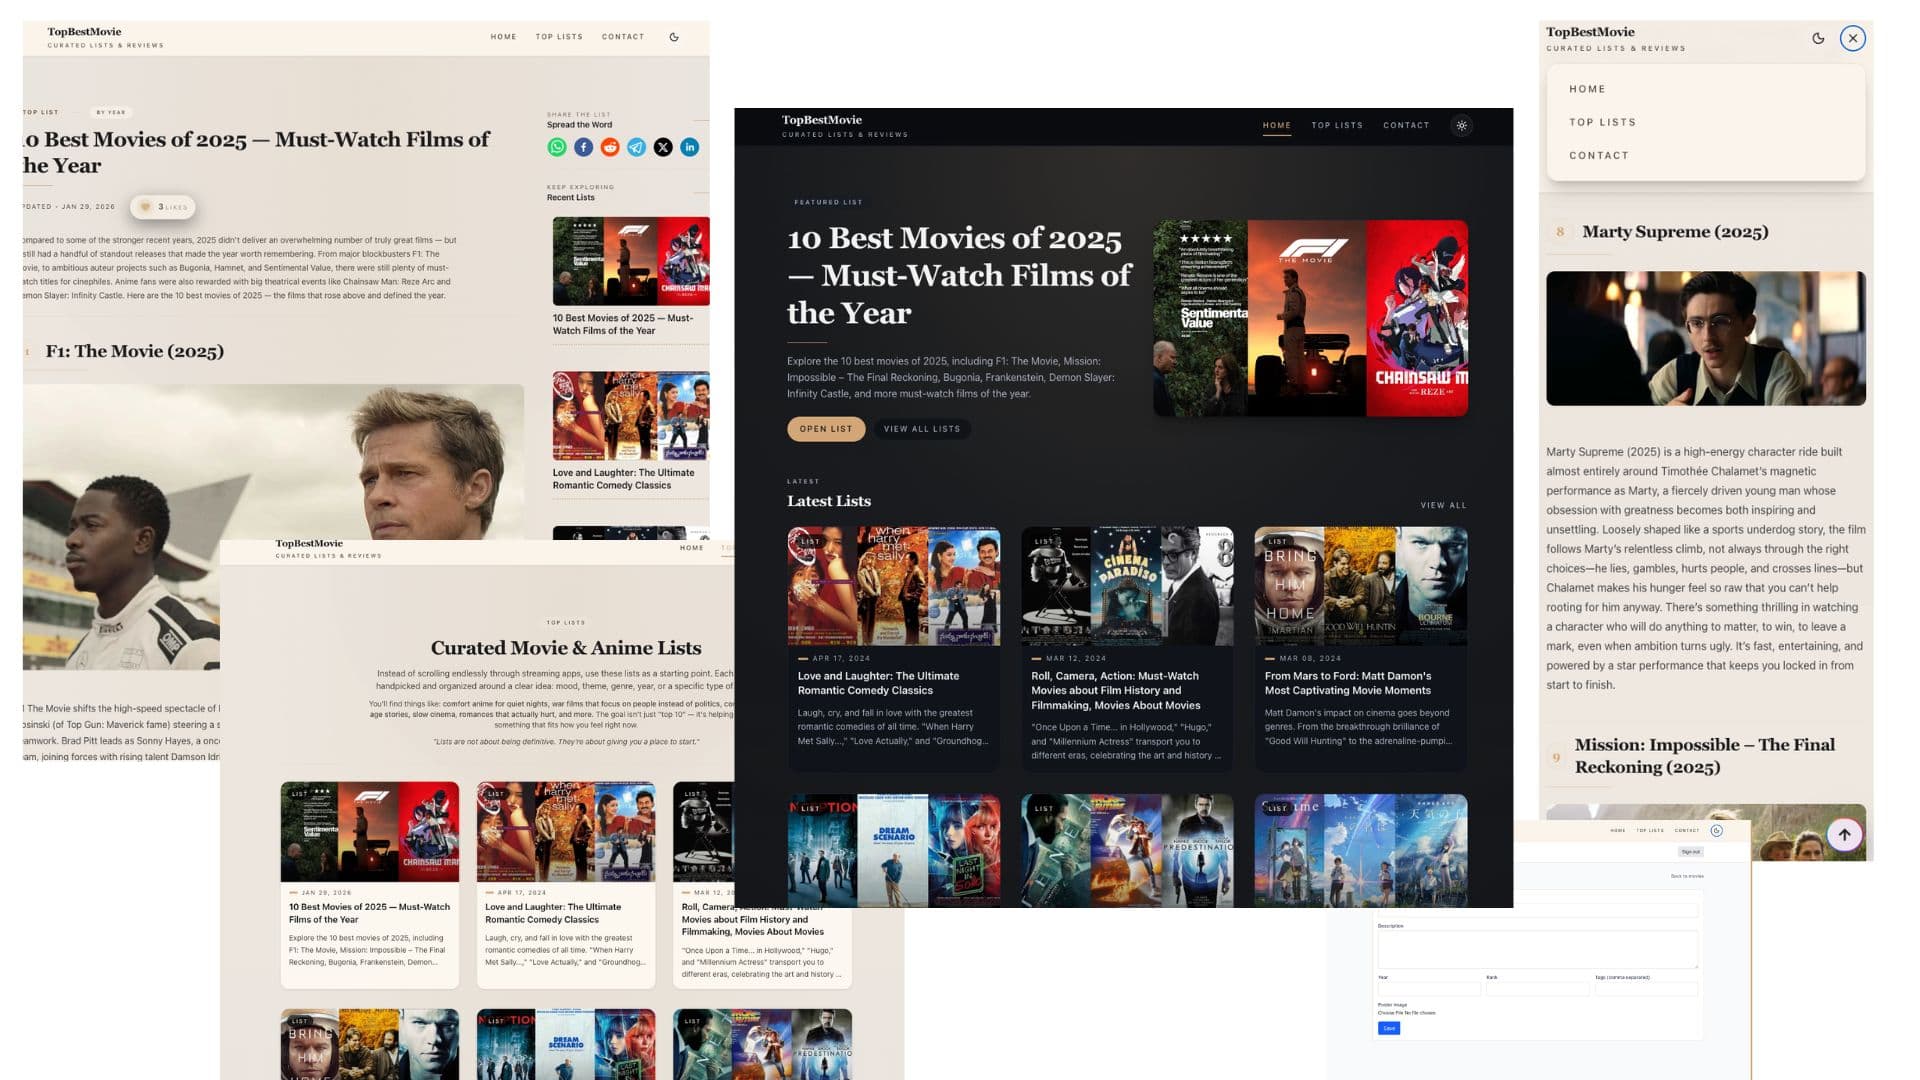Share the list to Reddit

610,147
